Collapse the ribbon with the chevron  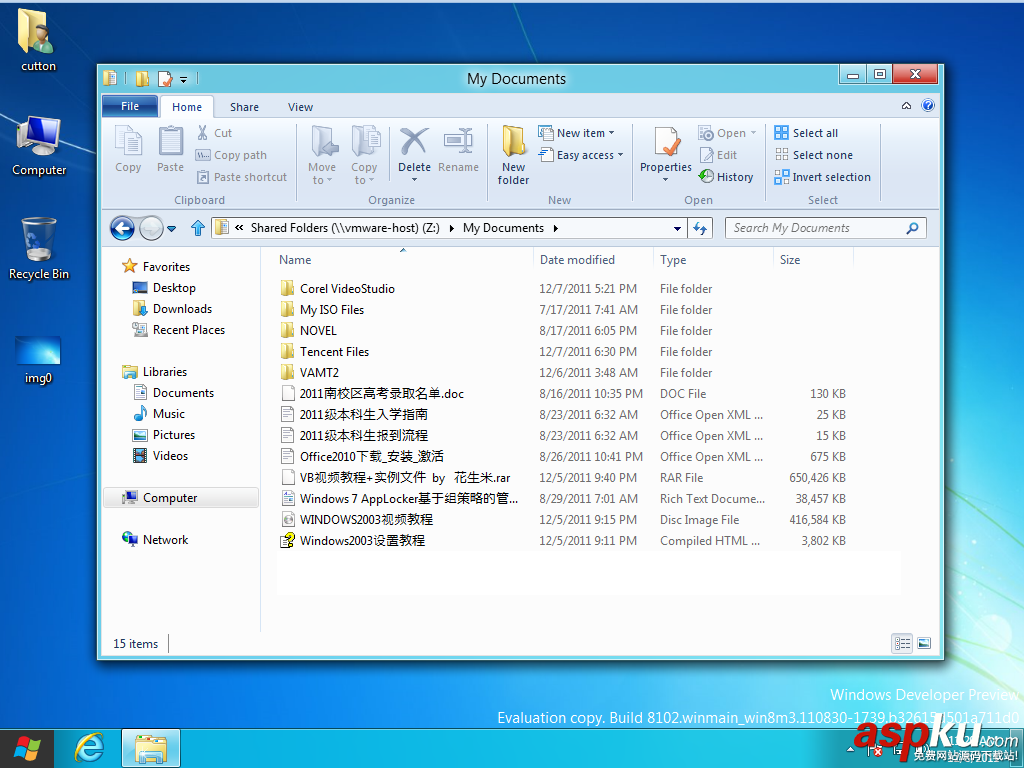click(906, 106)
